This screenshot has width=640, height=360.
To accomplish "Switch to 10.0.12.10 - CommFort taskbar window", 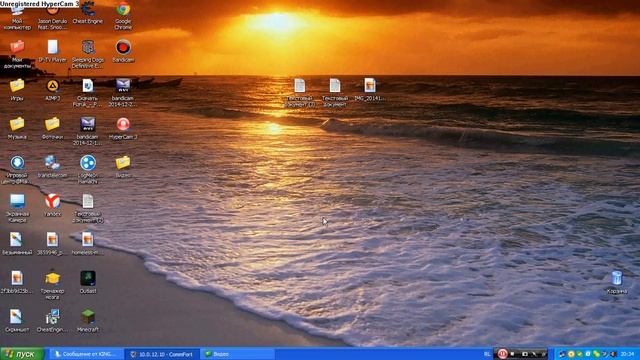I will tap(162, 354).
